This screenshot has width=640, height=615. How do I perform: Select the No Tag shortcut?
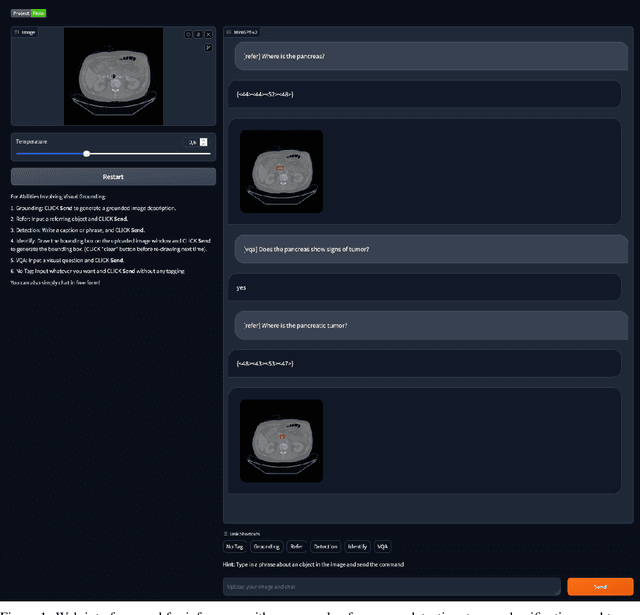(235, 546)
